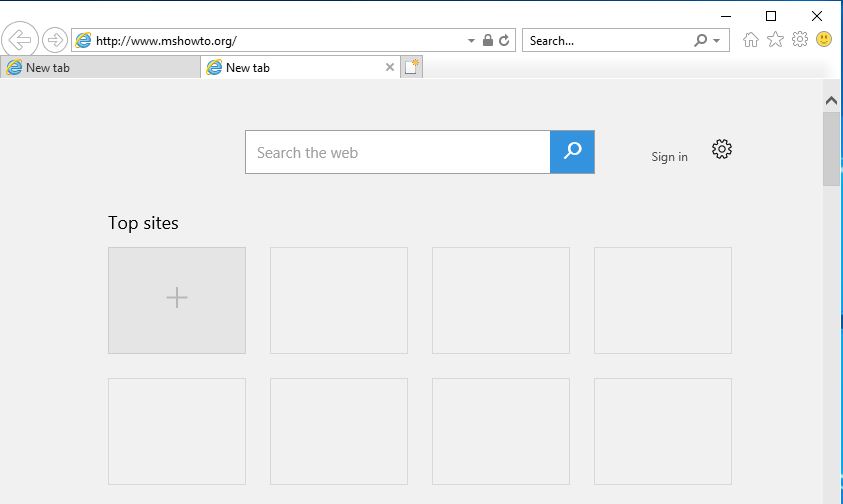Click the smiley feedback icon

coord(824,39)
